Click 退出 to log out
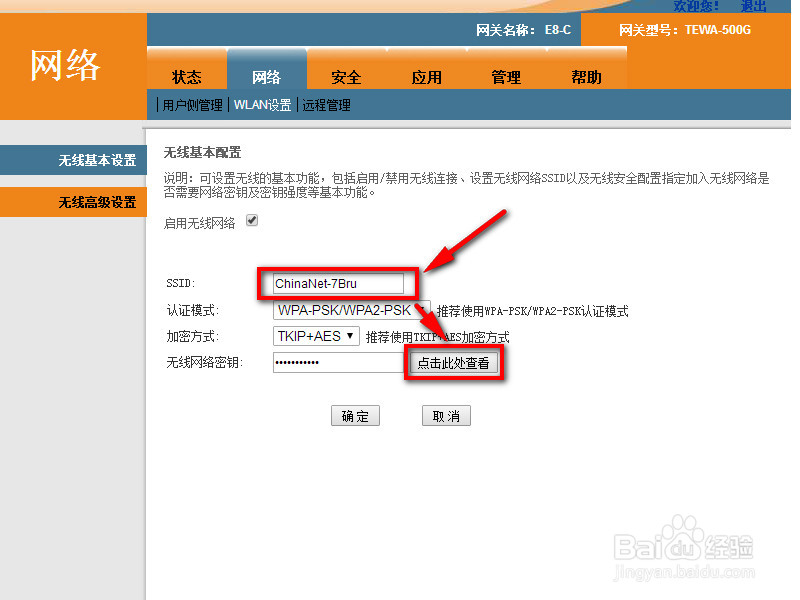Screen dimensions: 800x600 pyautogui.click(x=753, y=5)
